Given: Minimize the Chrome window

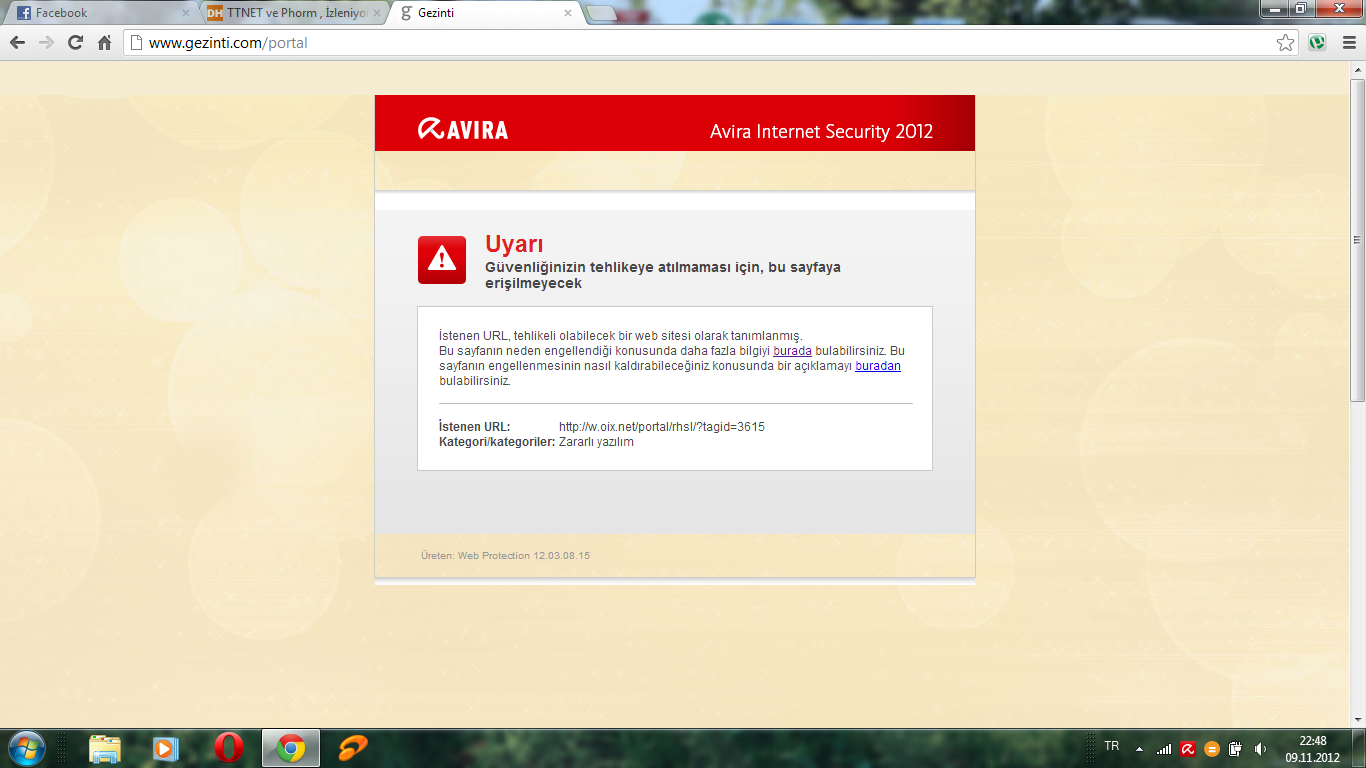Looking at the screenshot, I should (1274, 8).
